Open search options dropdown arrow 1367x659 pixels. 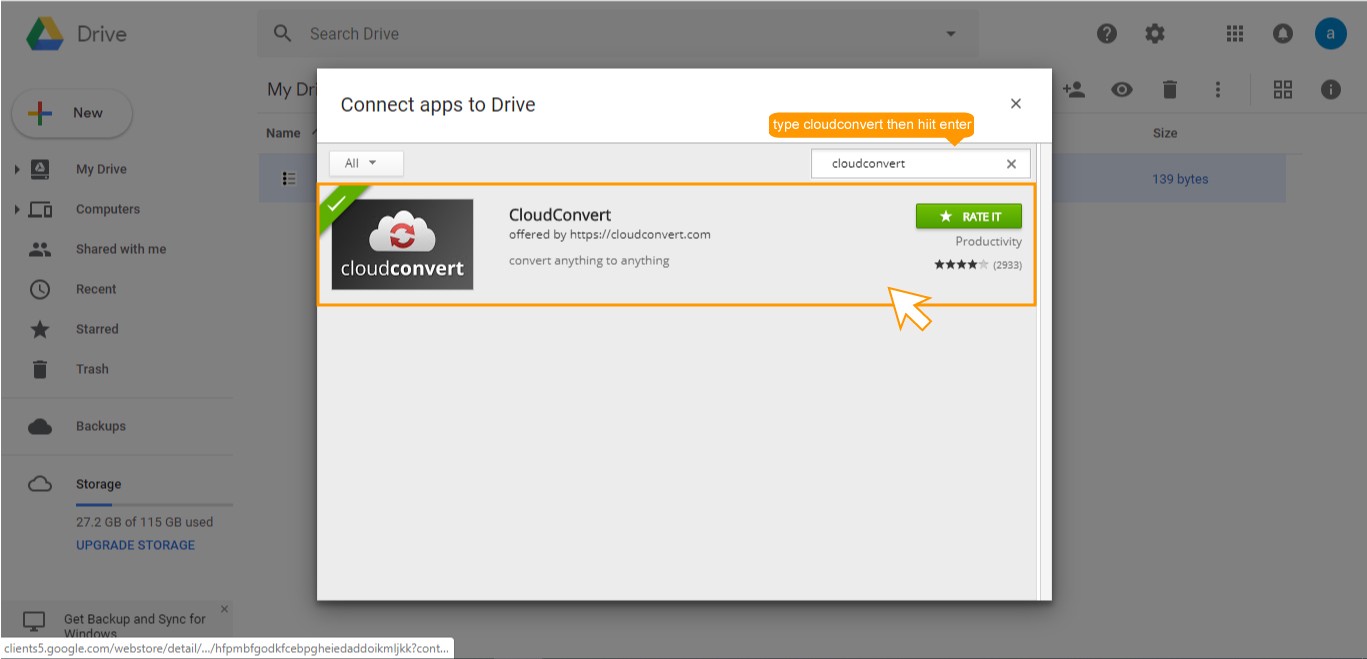[x=950, y=34]
